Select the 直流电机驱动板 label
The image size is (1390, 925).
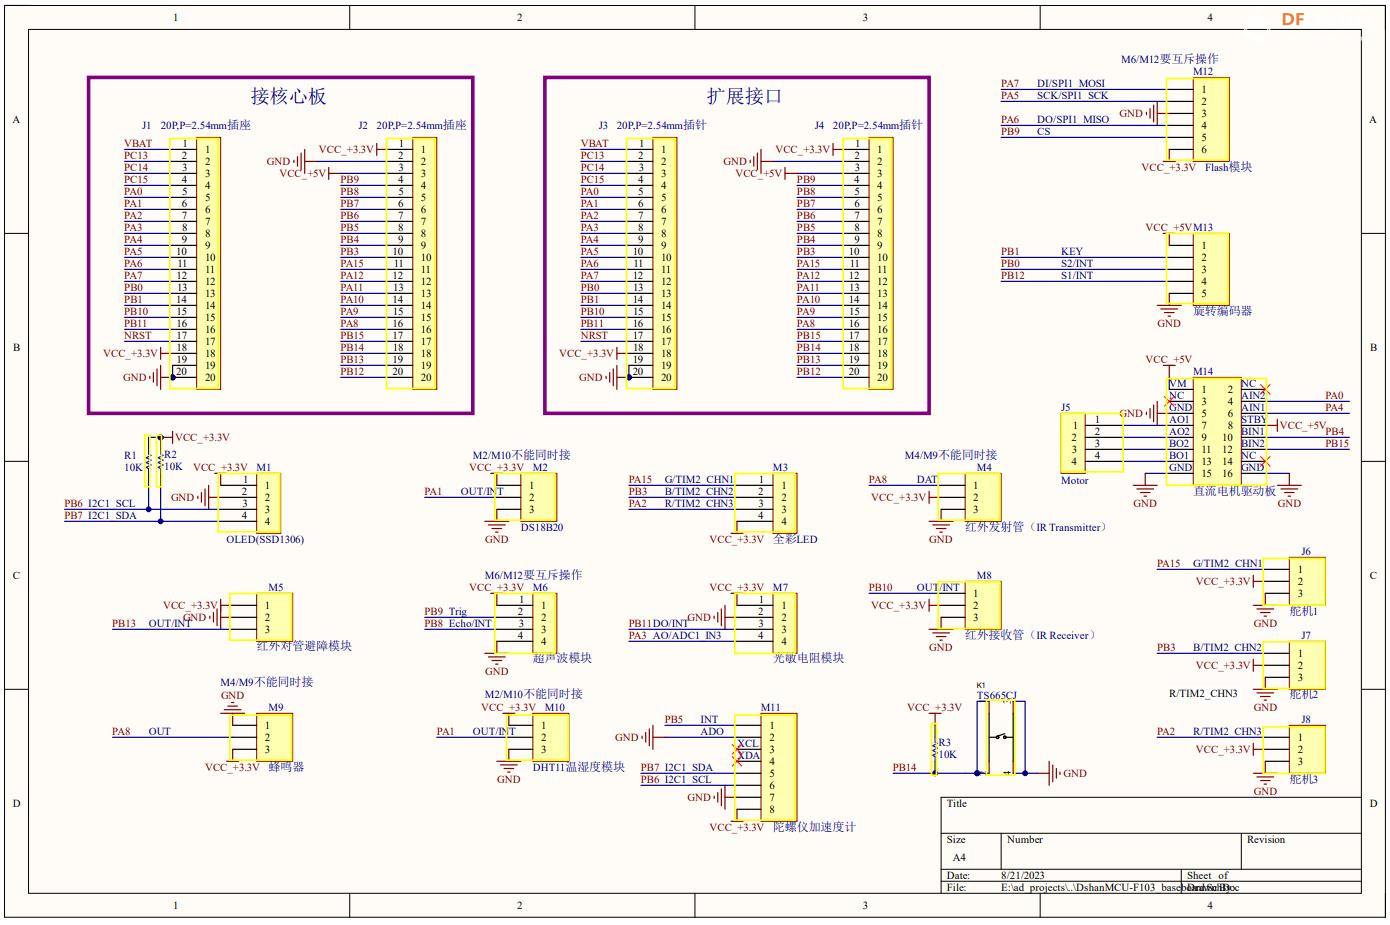pos(1235,491)
